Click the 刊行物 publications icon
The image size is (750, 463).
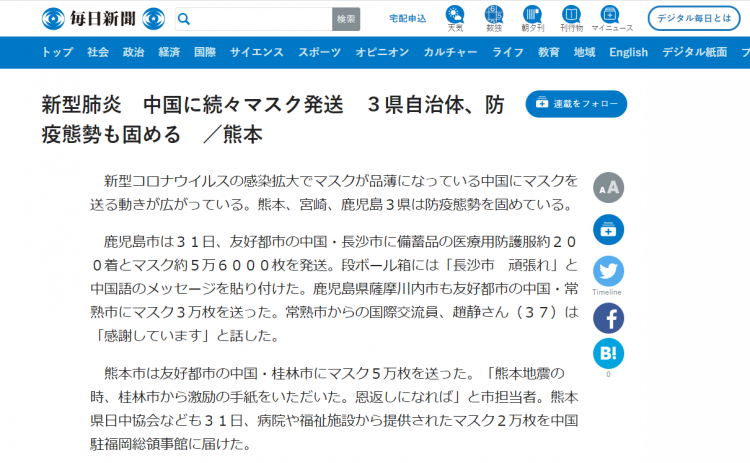click(x=571, y=17)
